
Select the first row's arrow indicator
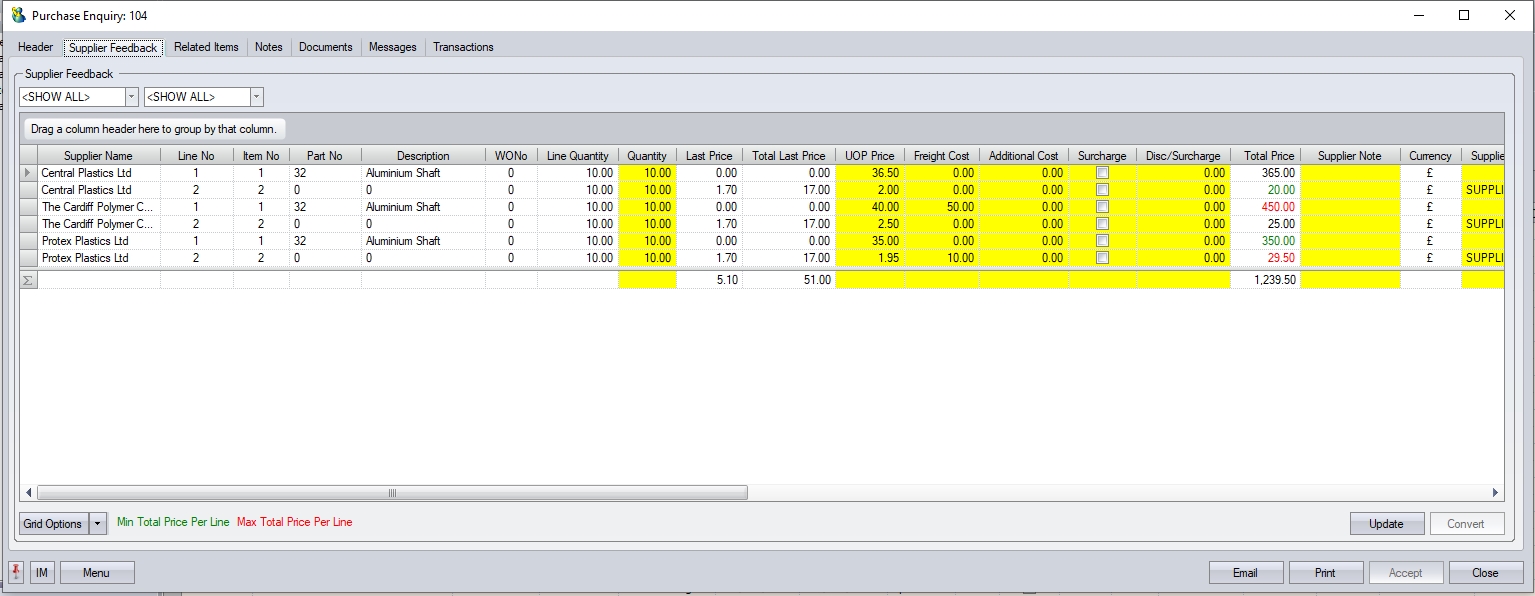point(28,173)
